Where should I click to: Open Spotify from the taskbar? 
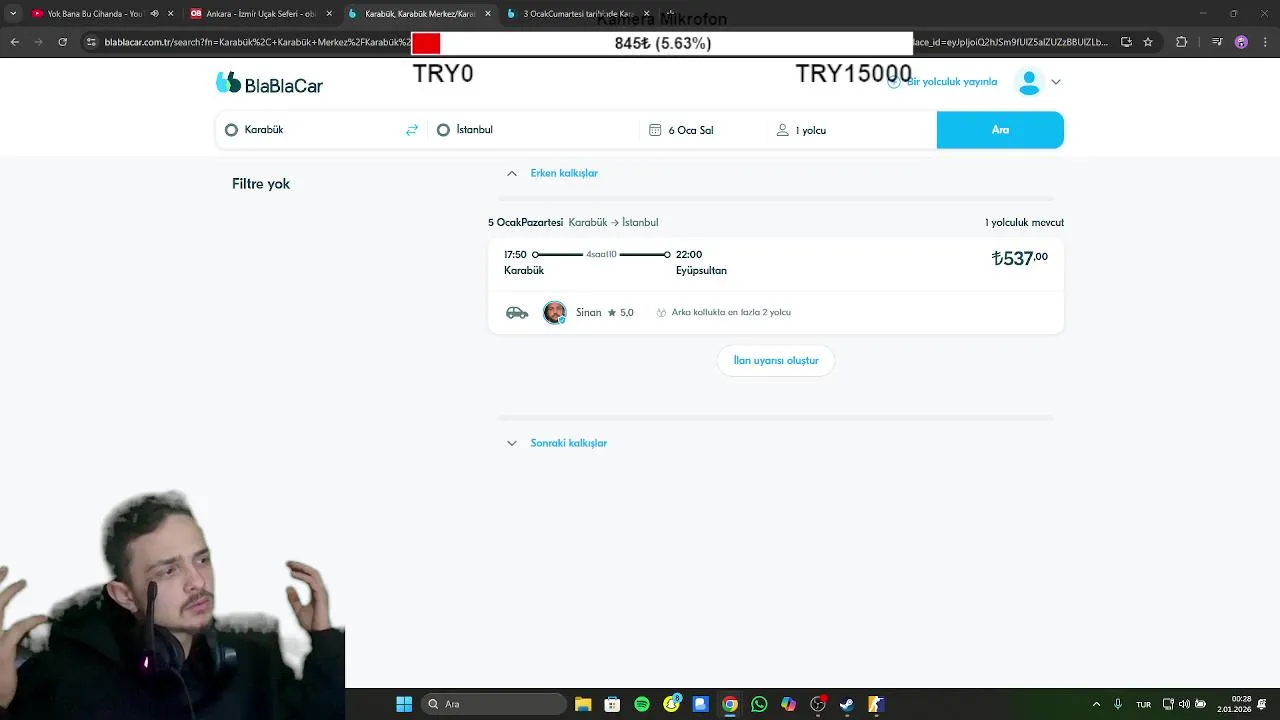pos(642,704)
